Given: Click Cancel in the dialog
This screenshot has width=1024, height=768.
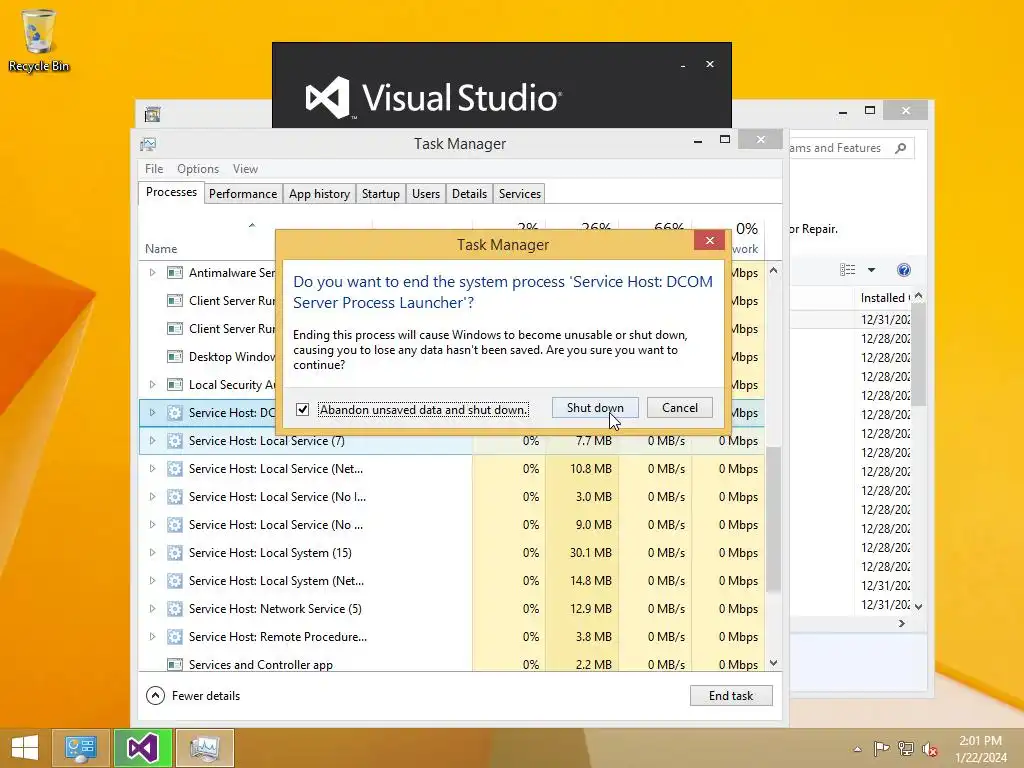Looking at the screenshot, I should pos(680,408).
